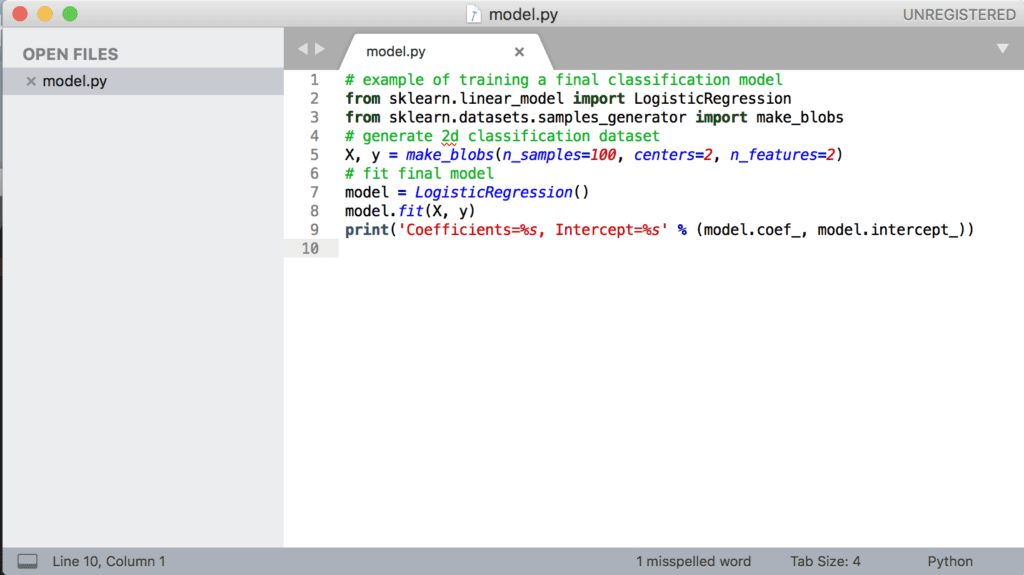Click the yellow minimize window button
This screenshot has height=575, width=1024.
tap(44, 14)
